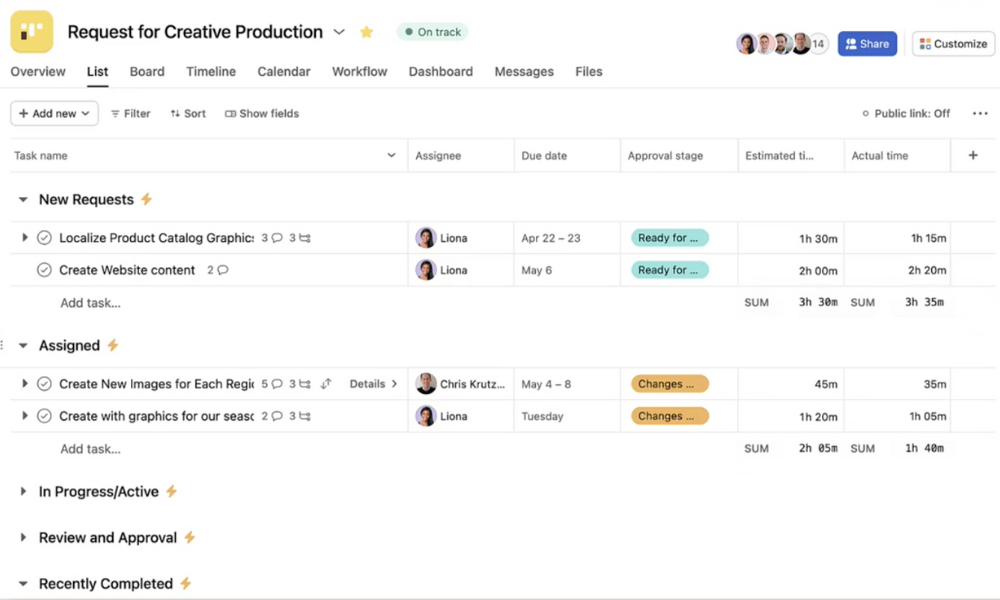1000x600 pixels.
Task: Open the Add new dropdown
Action: 54,114
